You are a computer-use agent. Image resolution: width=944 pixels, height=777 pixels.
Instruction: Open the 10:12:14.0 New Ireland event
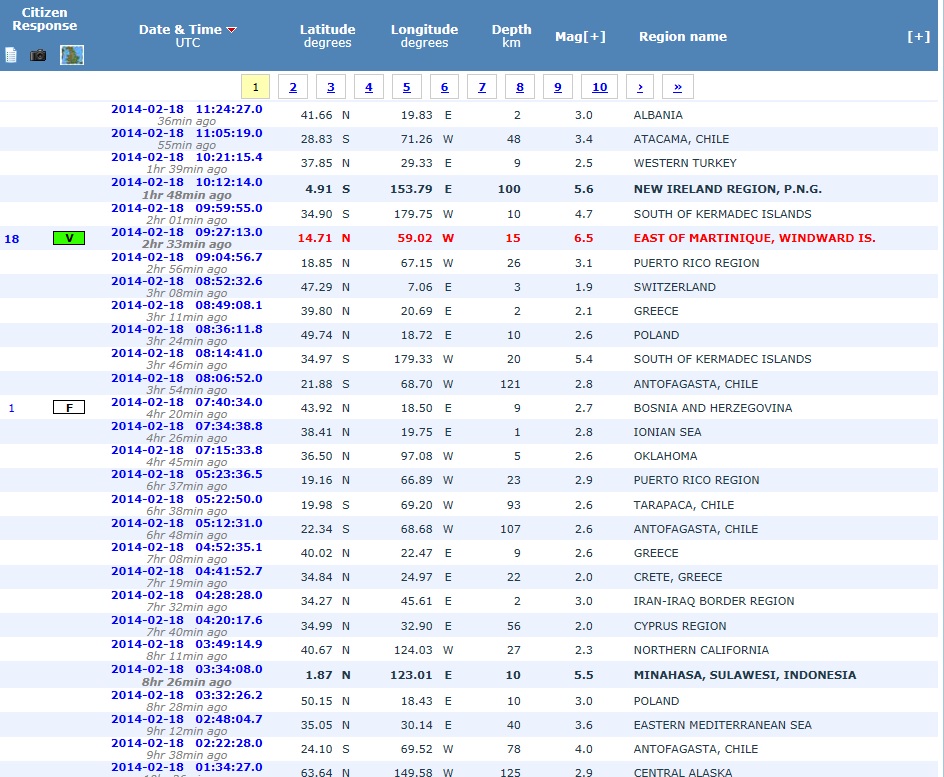pos(187,182)
